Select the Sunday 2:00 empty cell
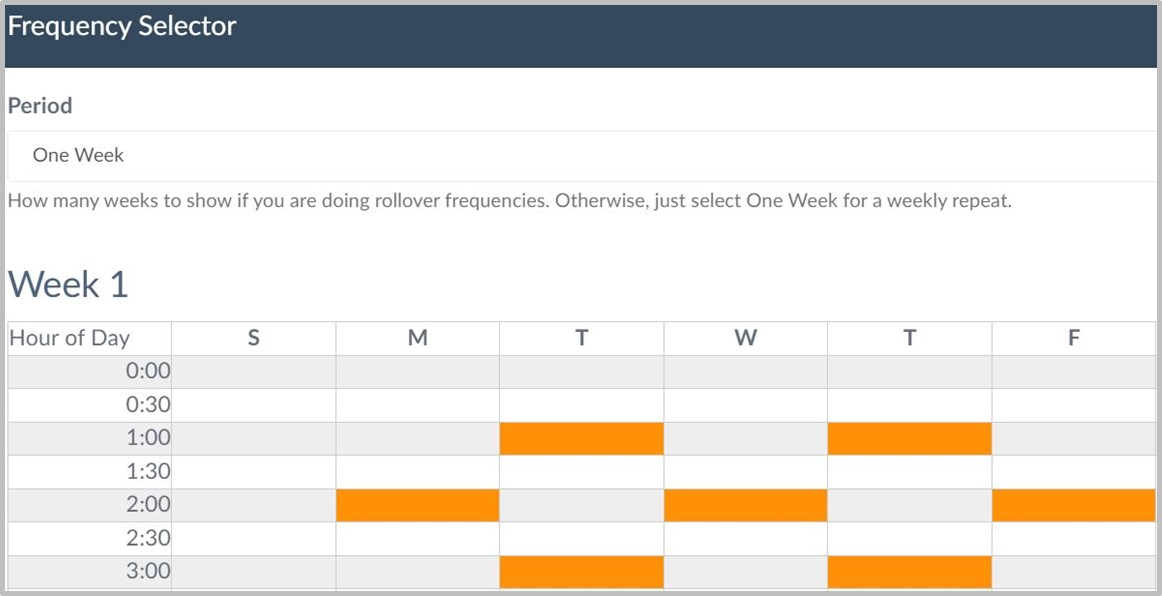The height and width of the screenshot is (596, 1162). (253, 506)
